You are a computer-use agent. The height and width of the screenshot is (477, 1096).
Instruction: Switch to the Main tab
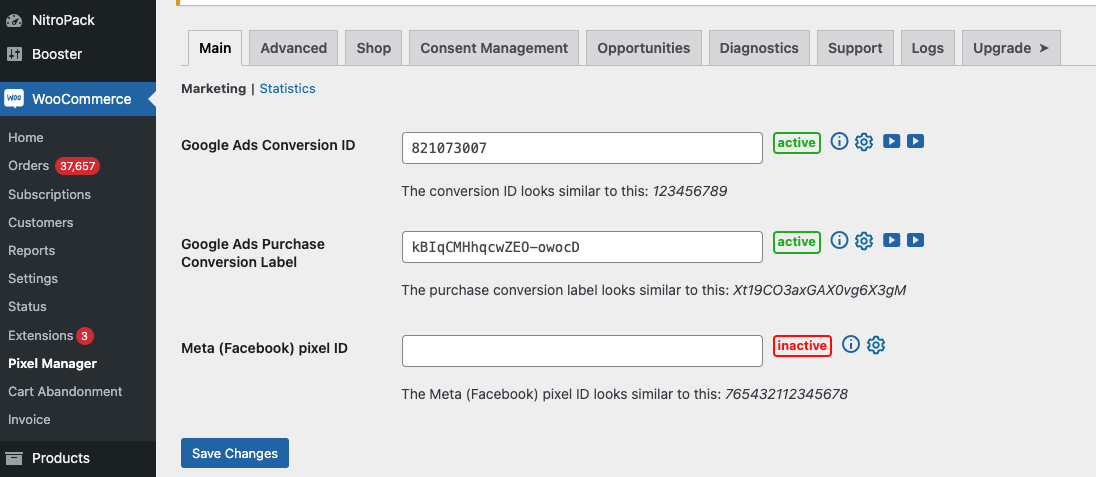[x=215, y=48]
